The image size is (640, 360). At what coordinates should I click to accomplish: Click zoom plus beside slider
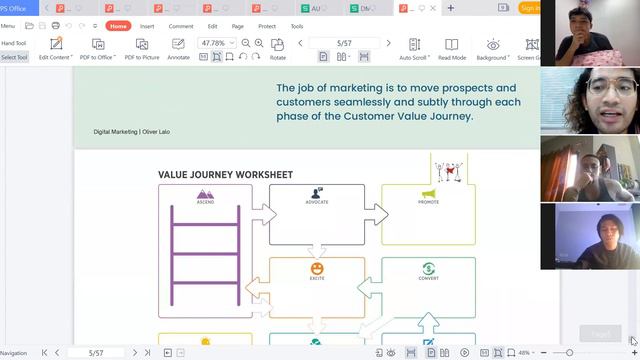[x=634, y=352]
